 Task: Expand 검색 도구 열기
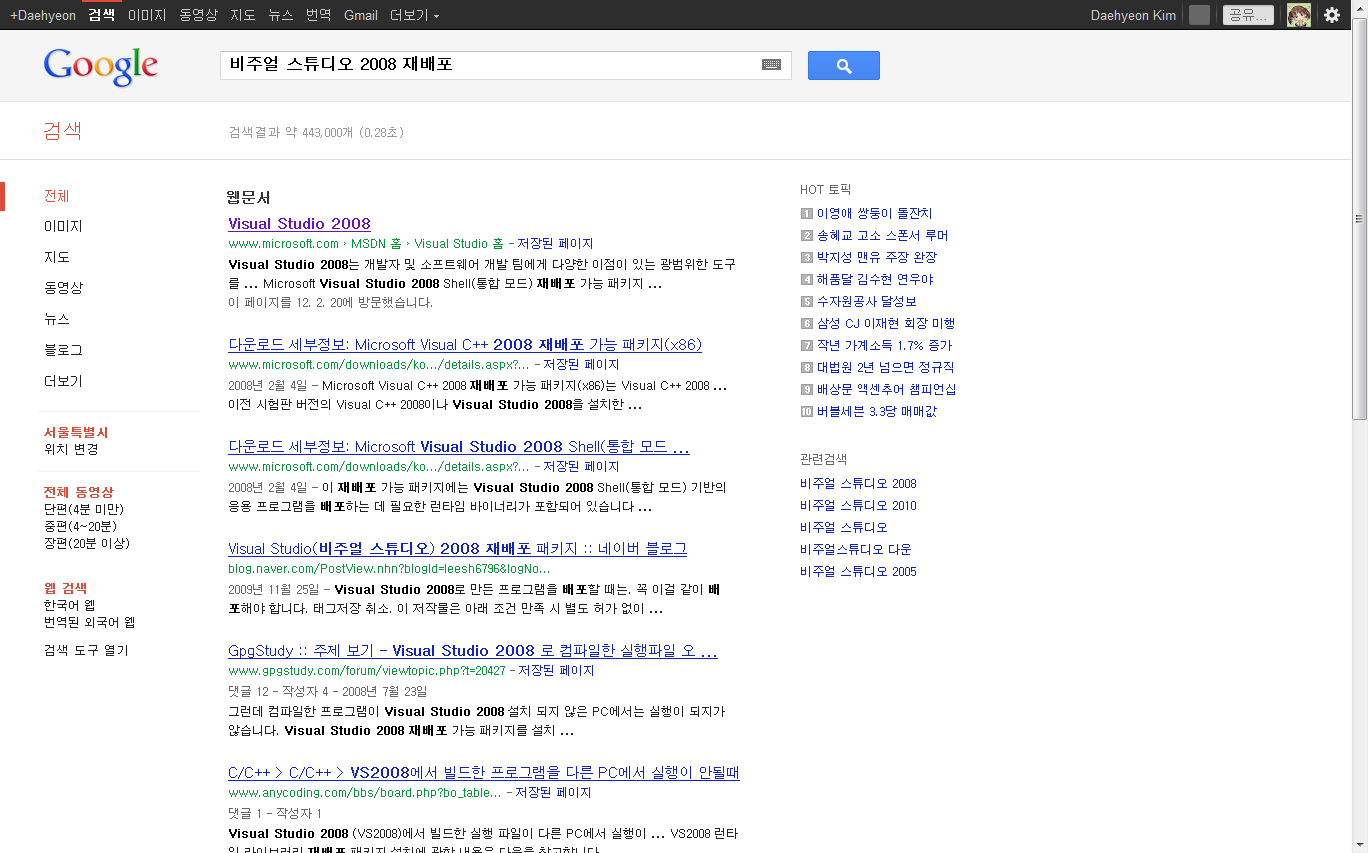86,650
